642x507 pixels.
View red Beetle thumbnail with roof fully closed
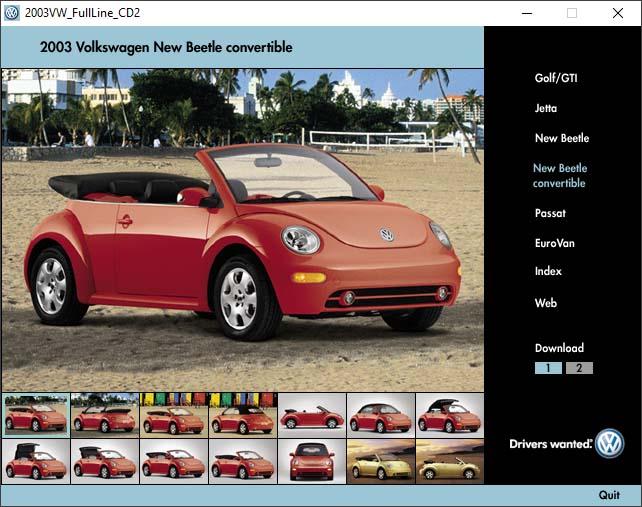381,415
